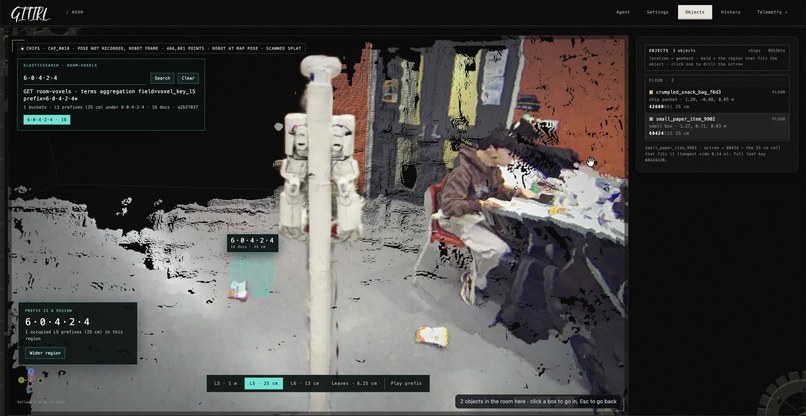Click the '60424' geohash text
This screenshot has height=416, width=806.
(x=656, y=133)
